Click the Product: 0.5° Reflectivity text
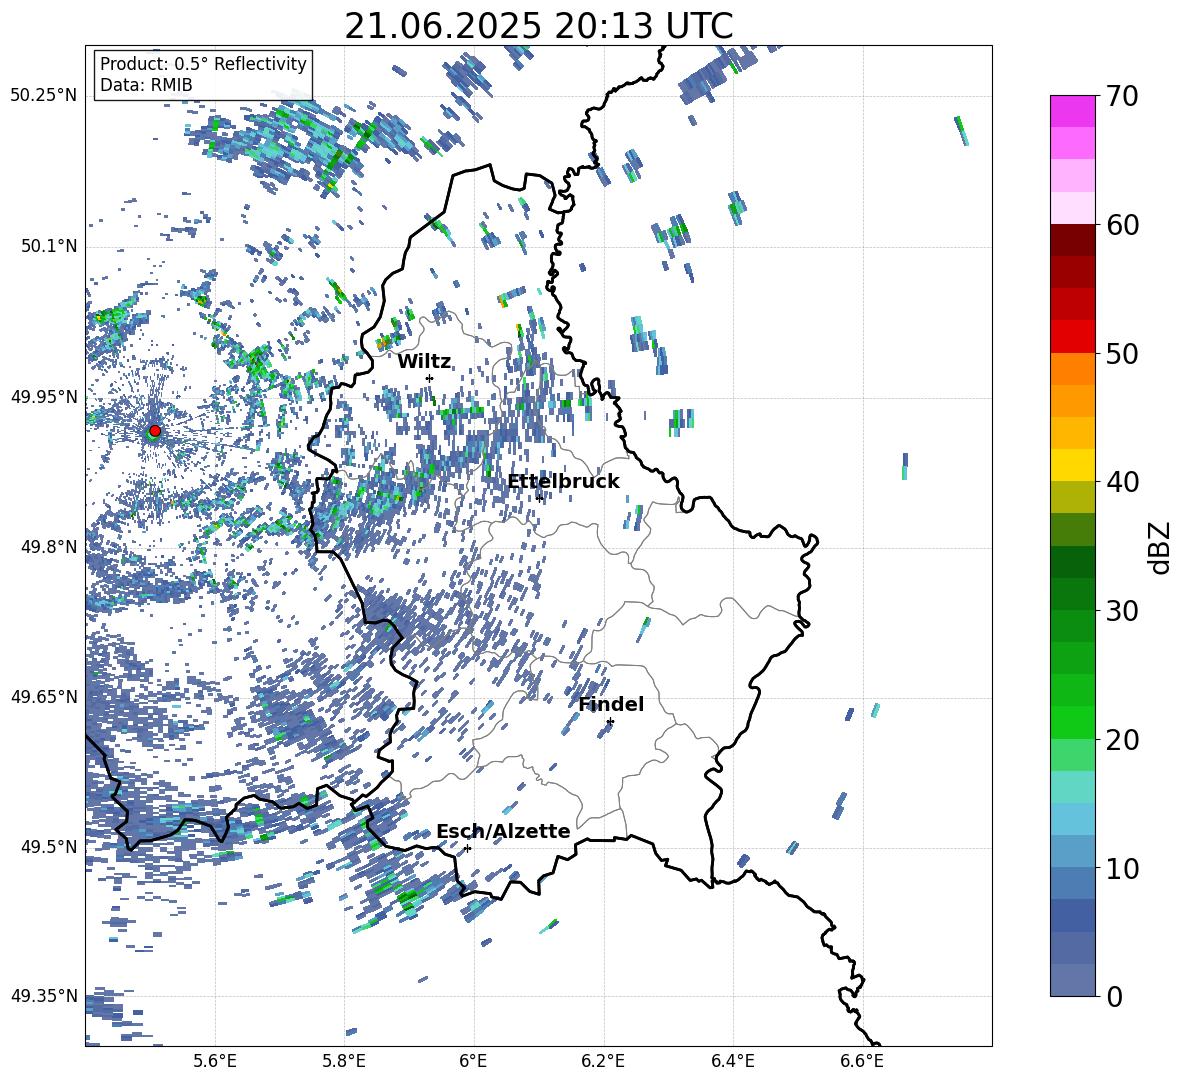This screenshot has width=1184, height=1081. click(x=203, y=63)
